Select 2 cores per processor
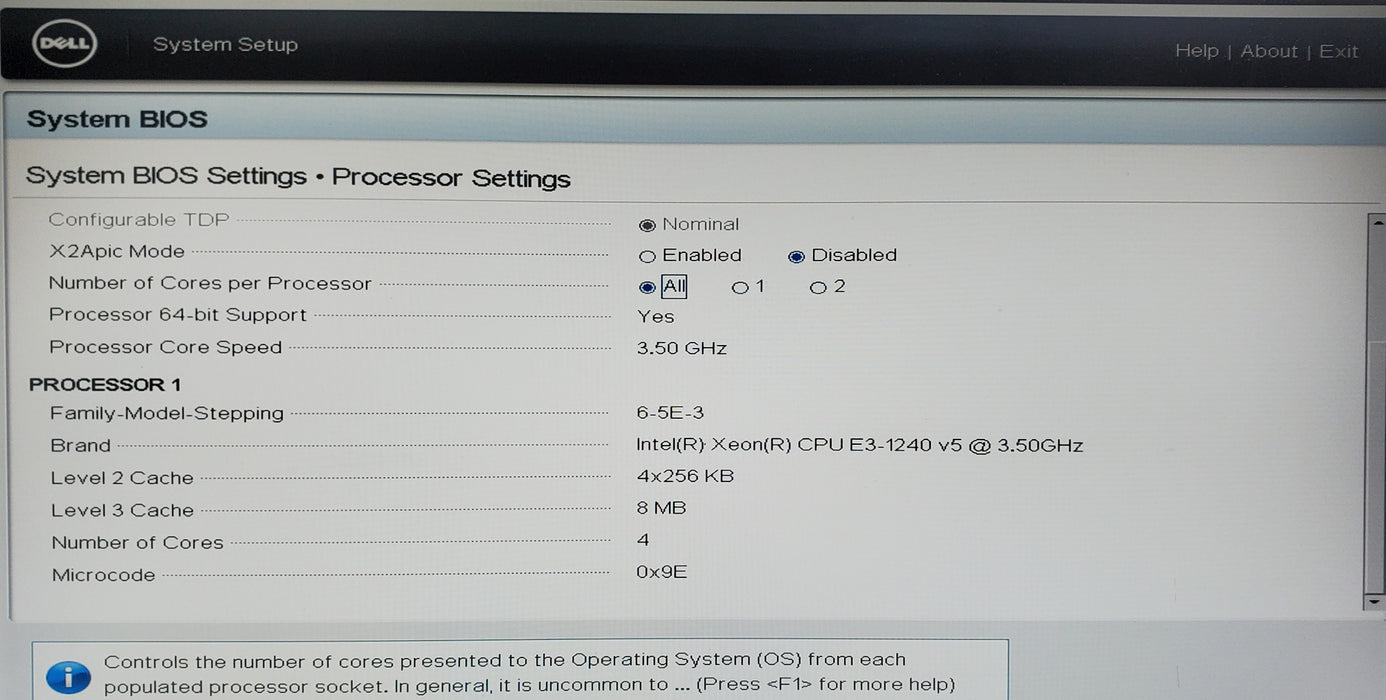 (818, 288)
